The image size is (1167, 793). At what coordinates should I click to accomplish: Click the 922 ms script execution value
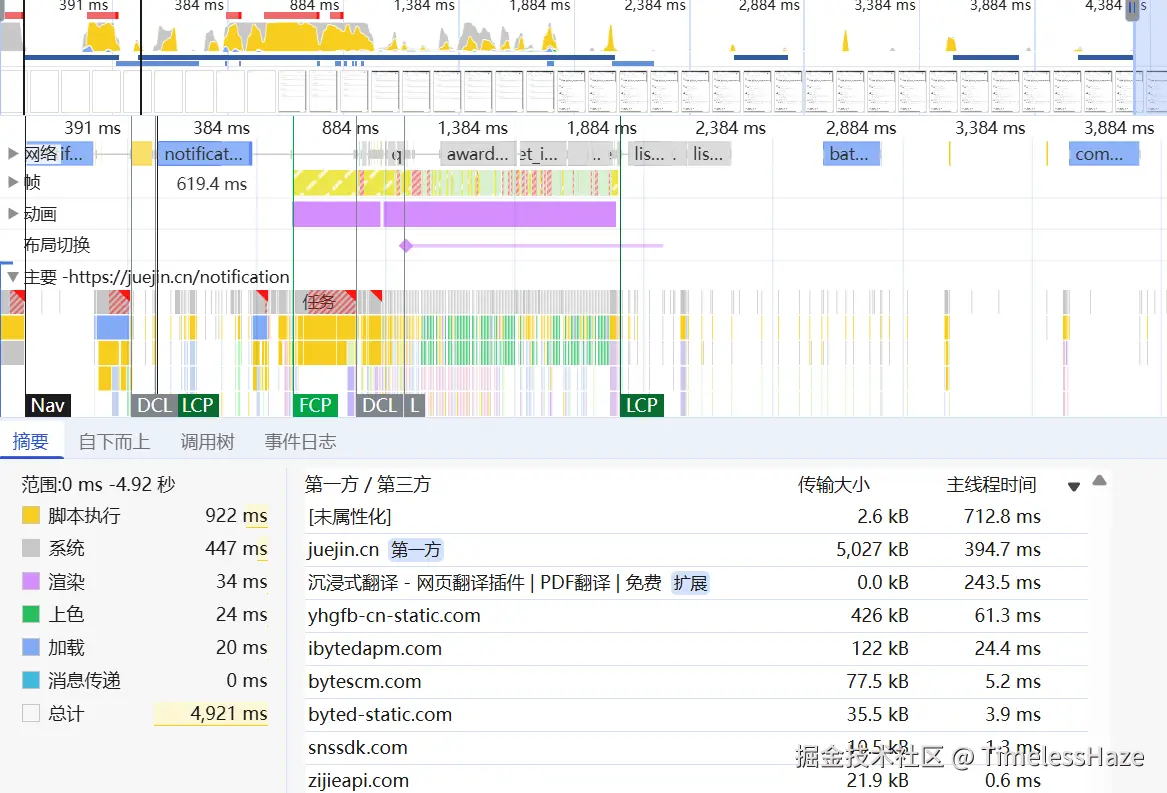[236, 515]
